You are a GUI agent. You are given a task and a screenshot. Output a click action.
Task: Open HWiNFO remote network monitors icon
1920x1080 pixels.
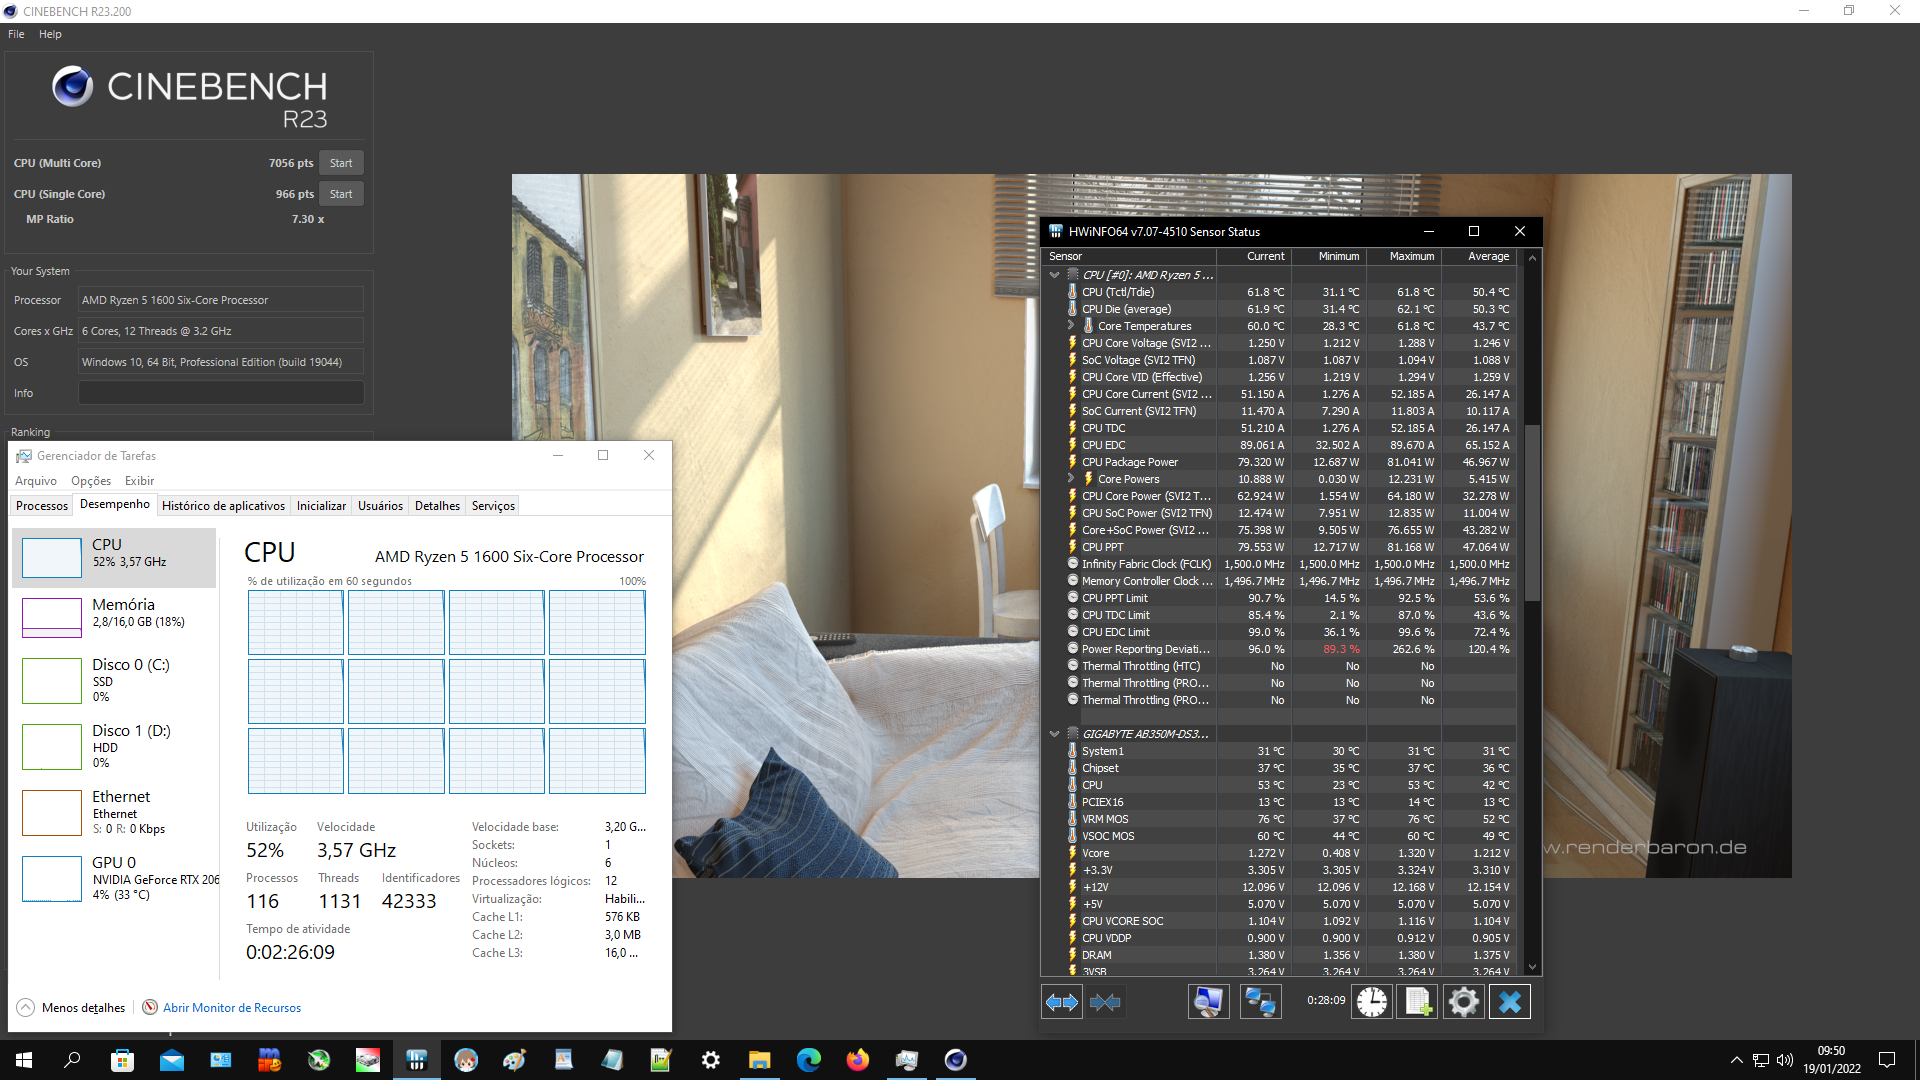1260,1001
